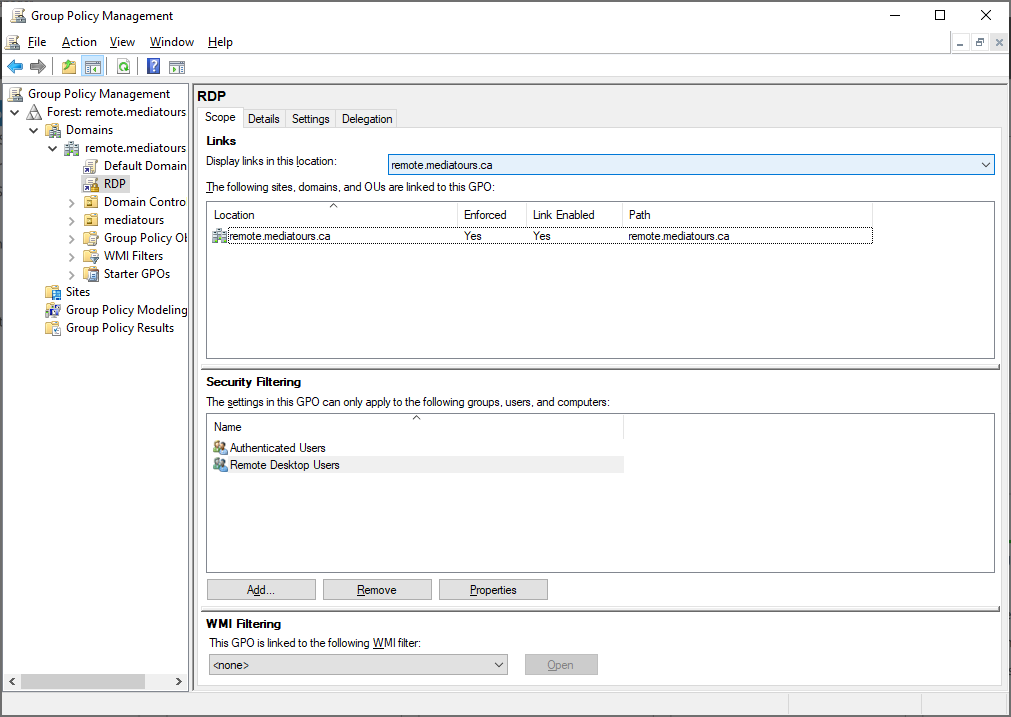Open the File menu
Screen dimensions: 1011x717
pyautogui.click(x=37, y=42)
